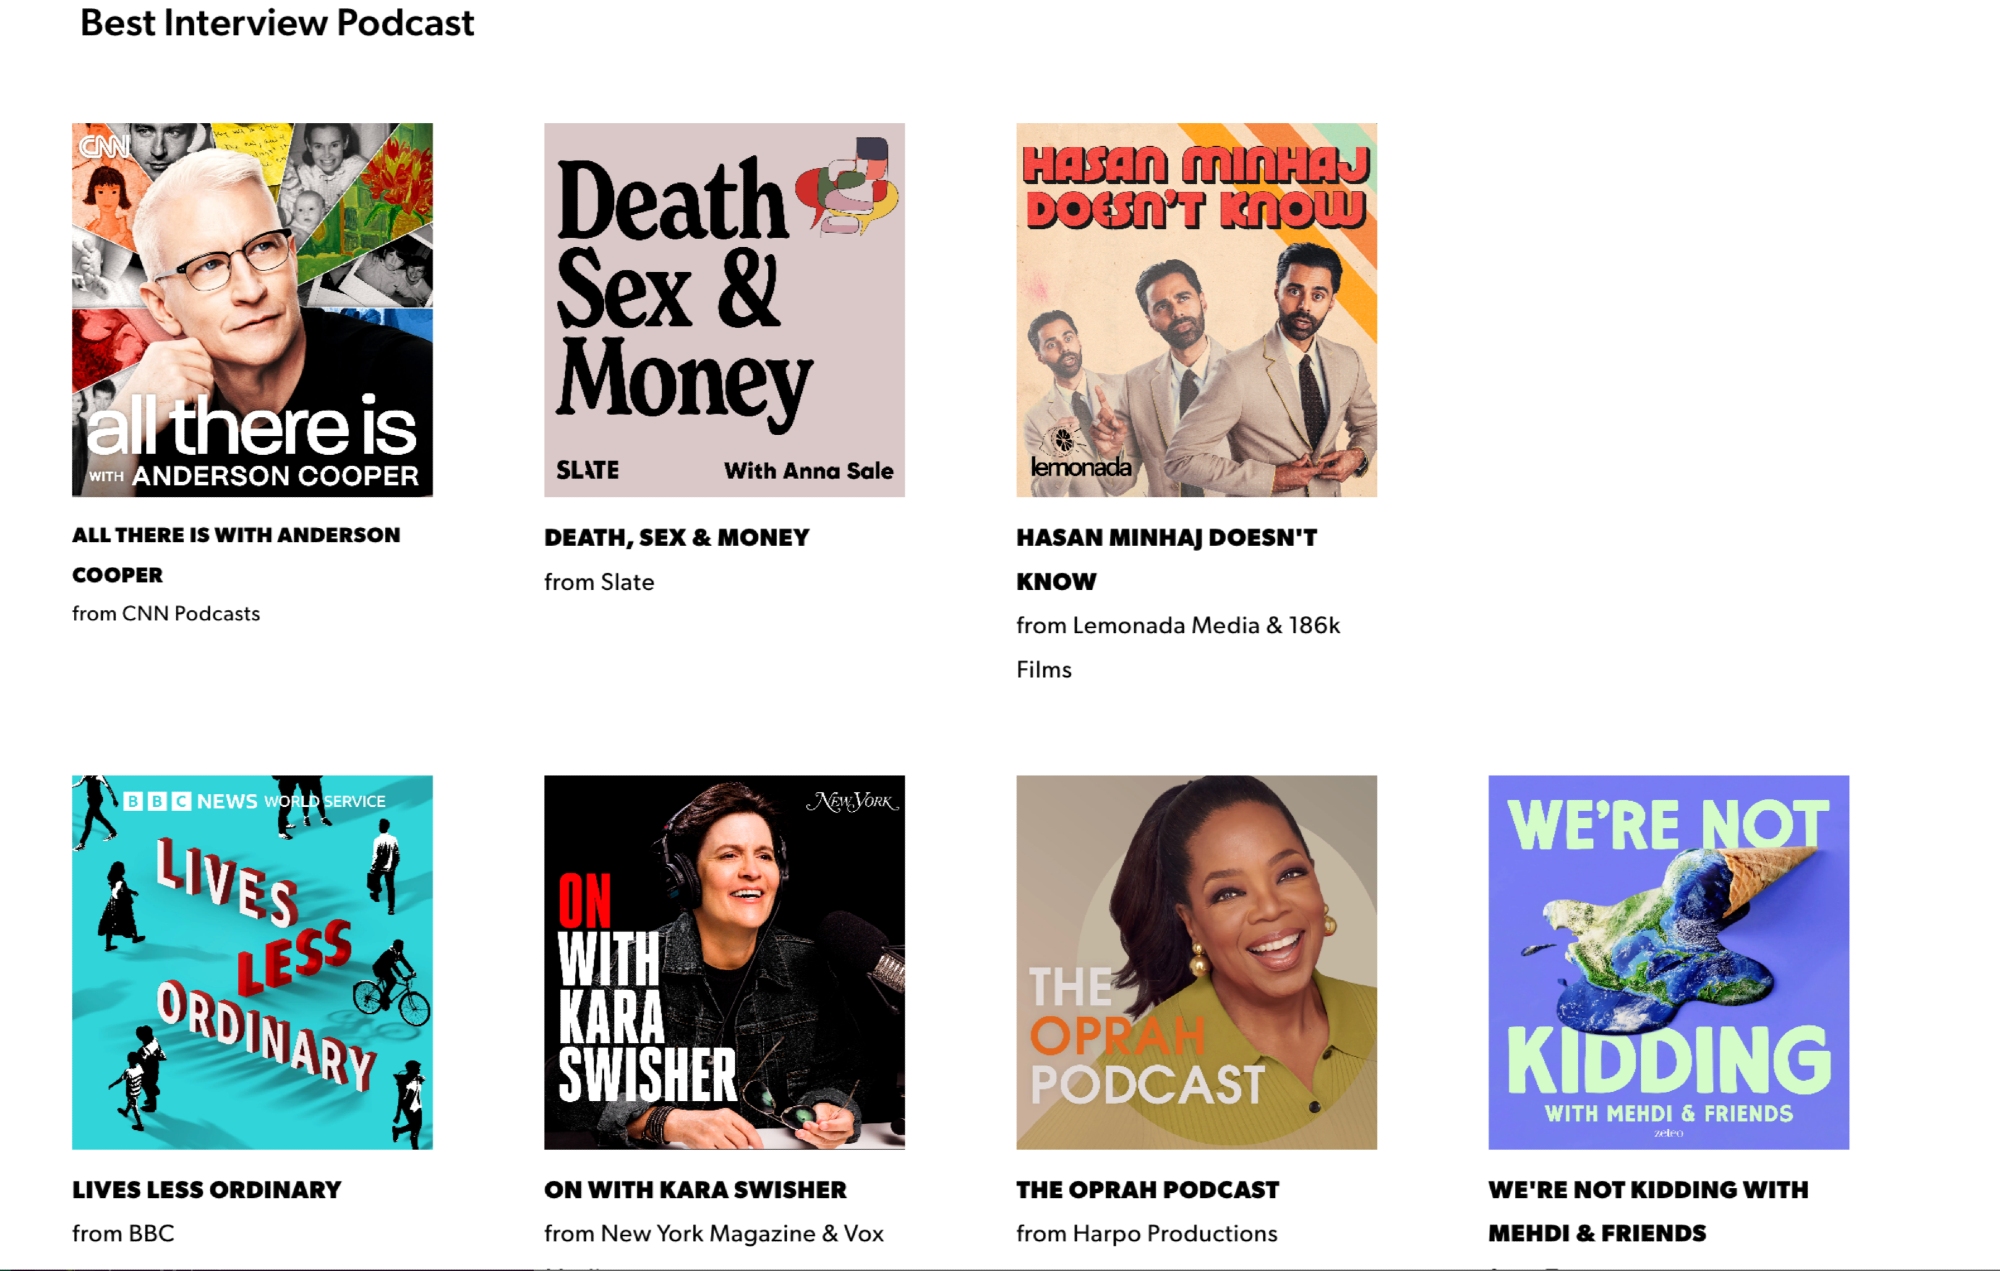2000x1271 pixels.
Task: Click the All There Is with Anderson Cooper title
Action: (236, 555)
